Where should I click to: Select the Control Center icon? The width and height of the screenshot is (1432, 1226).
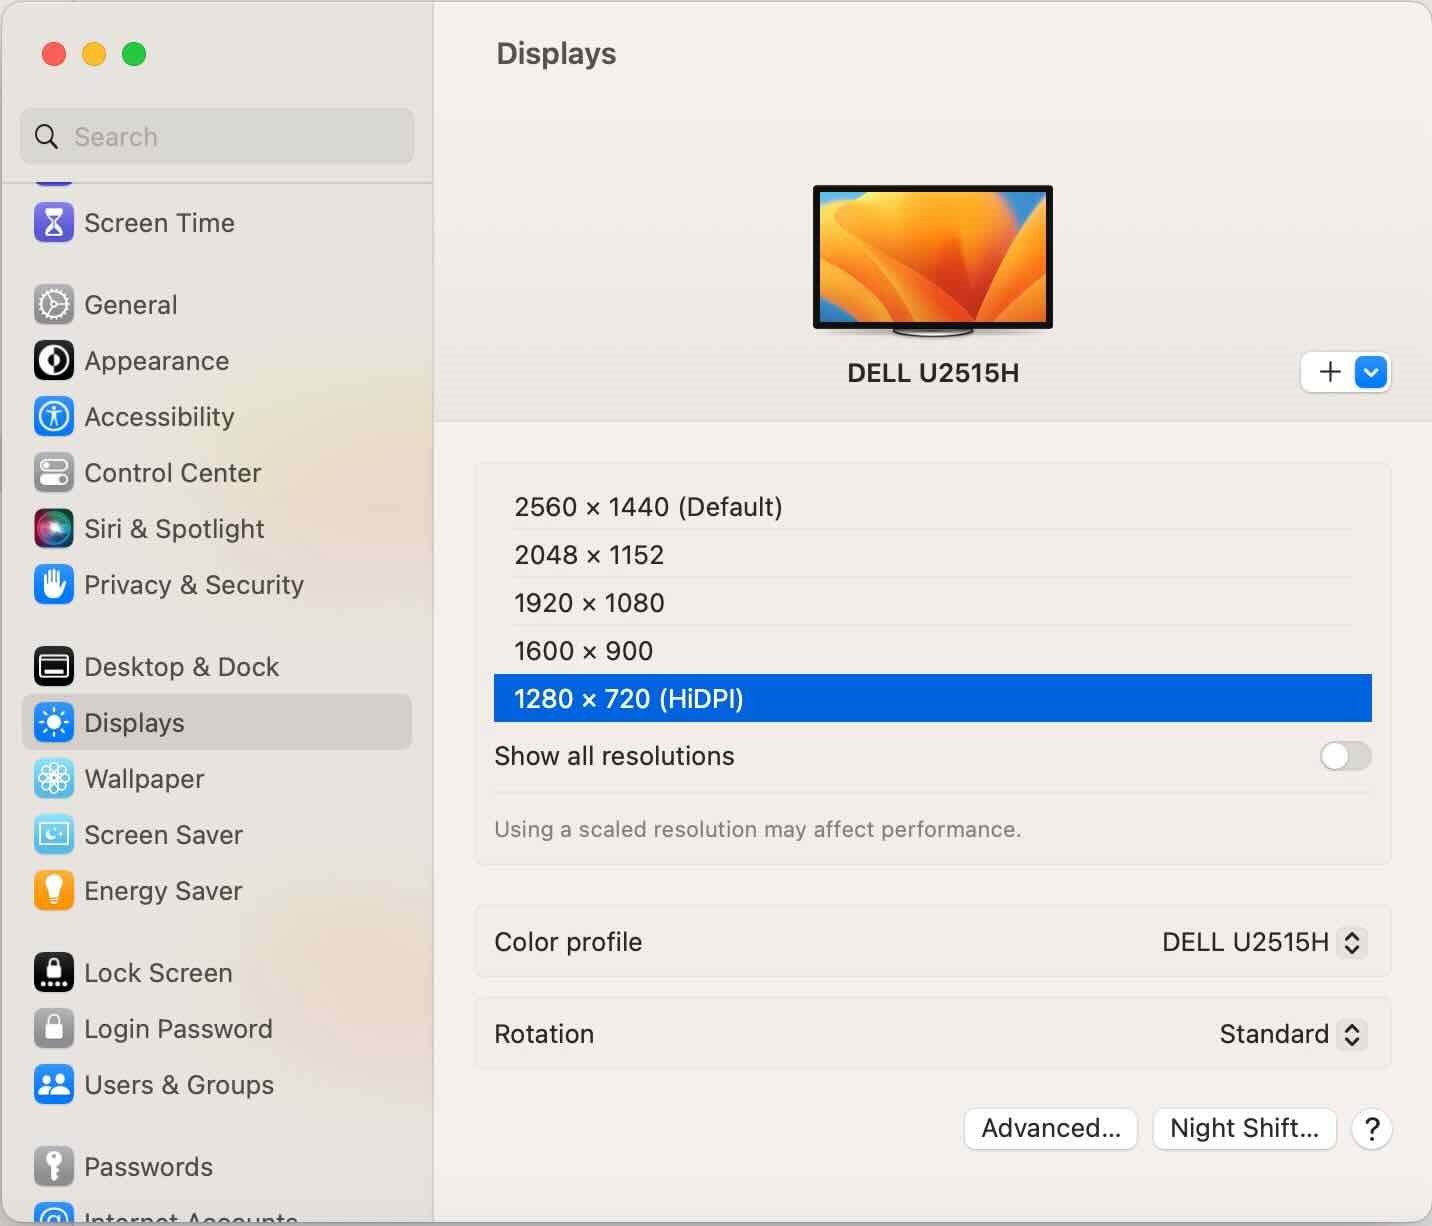point(53,473)
